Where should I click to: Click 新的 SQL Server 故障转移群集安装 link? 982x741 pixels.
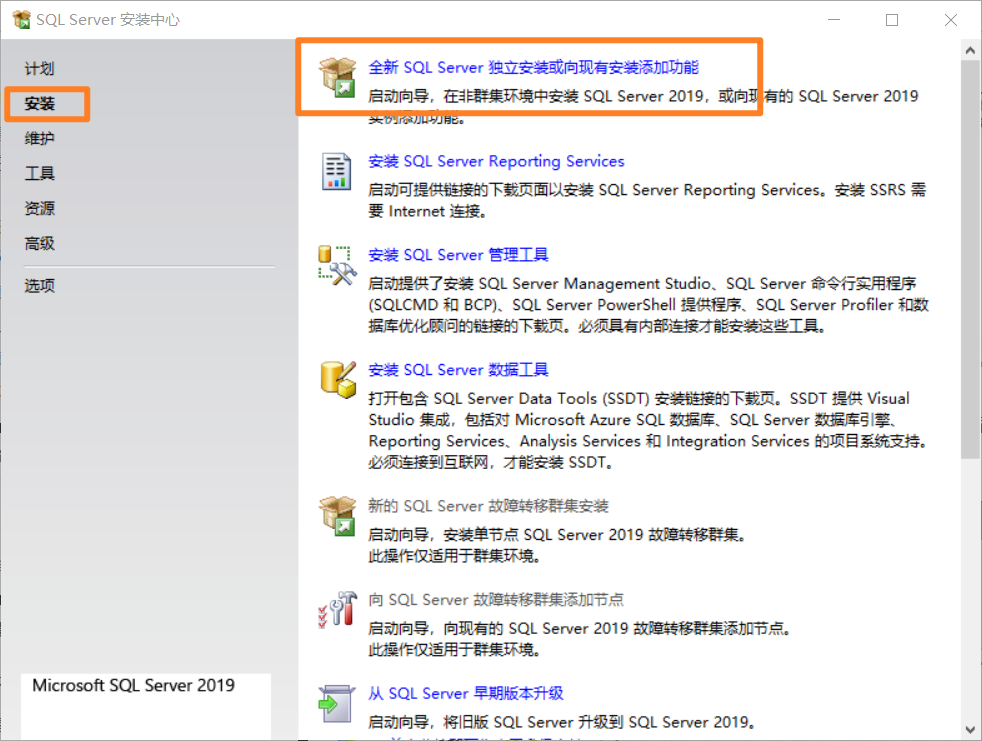click(x=488, y=506)
